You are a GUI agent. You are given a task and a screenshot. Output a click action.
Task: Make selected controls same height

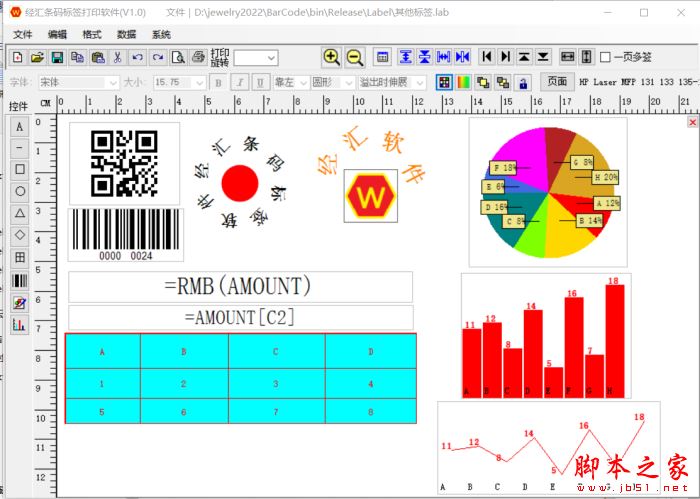pyautogui.click(x=587, y=57)
